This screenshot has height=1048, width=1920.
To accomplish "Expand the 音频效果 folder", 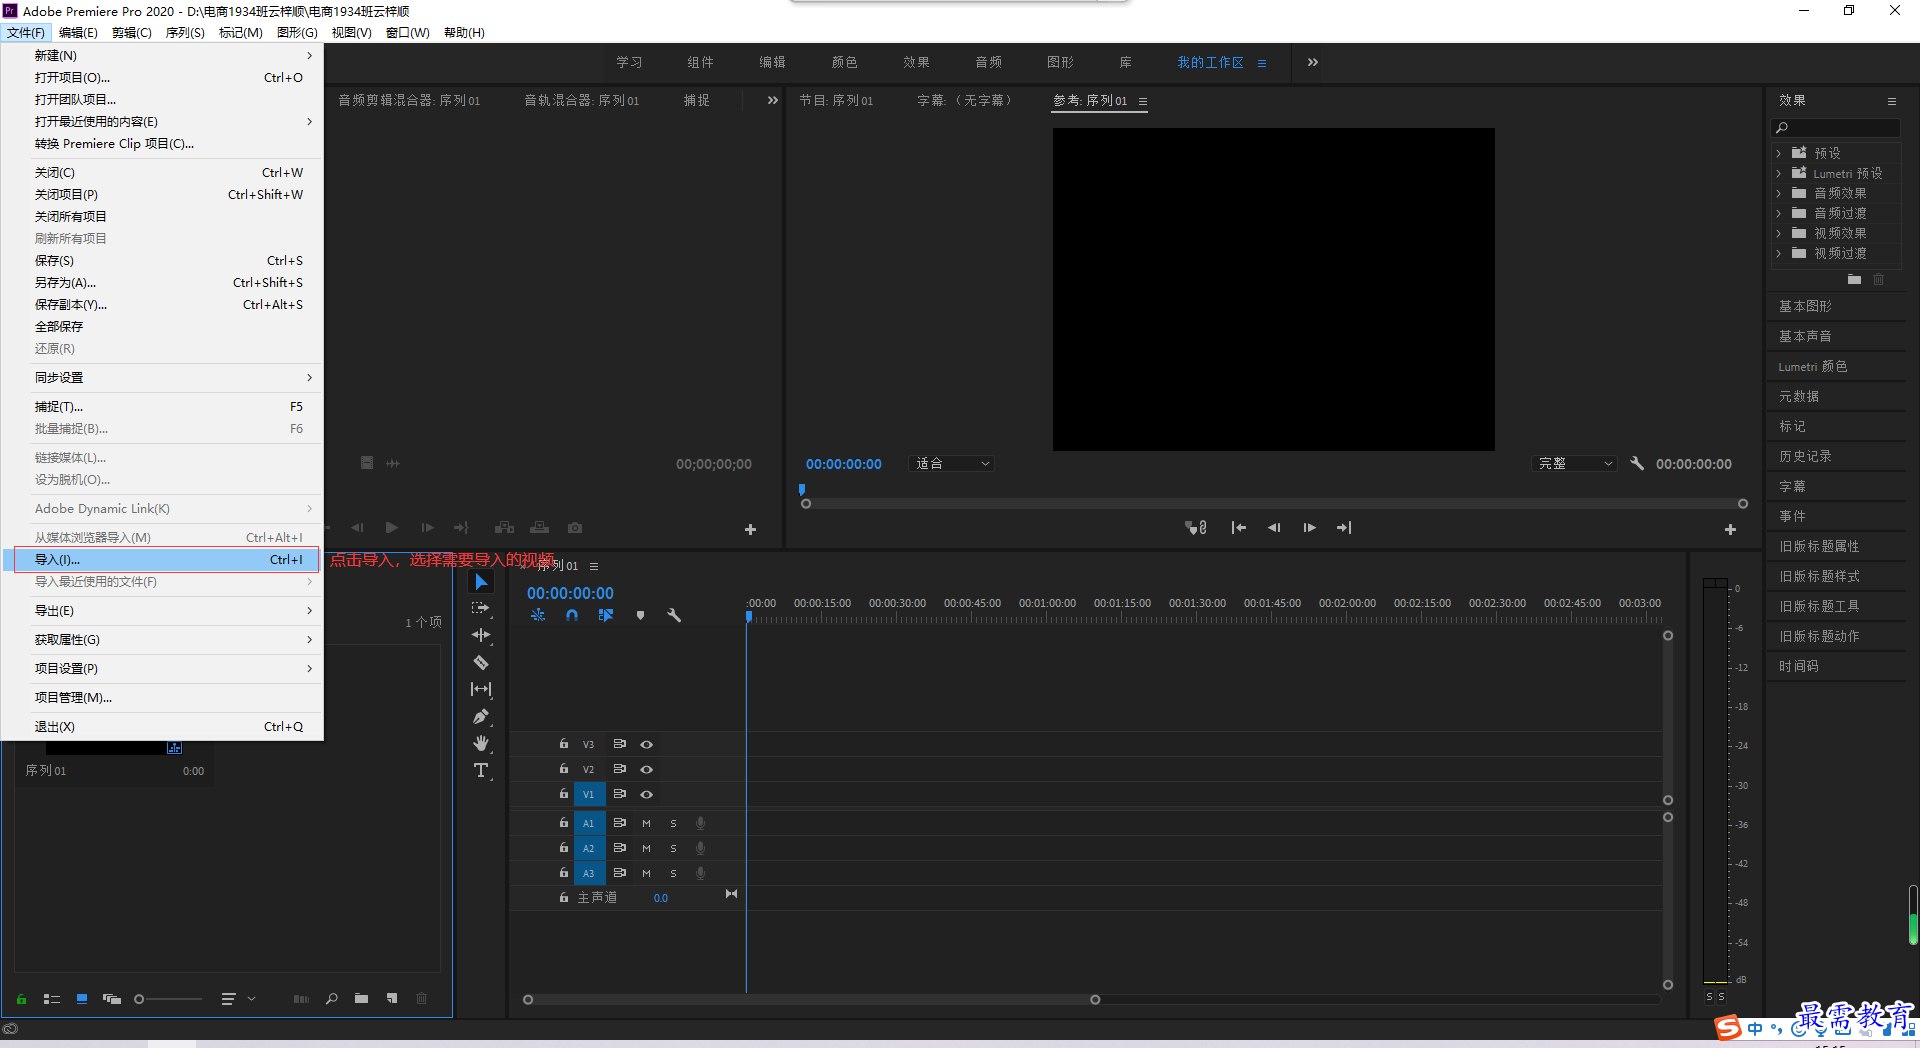I will click(x=1778, y=193).
